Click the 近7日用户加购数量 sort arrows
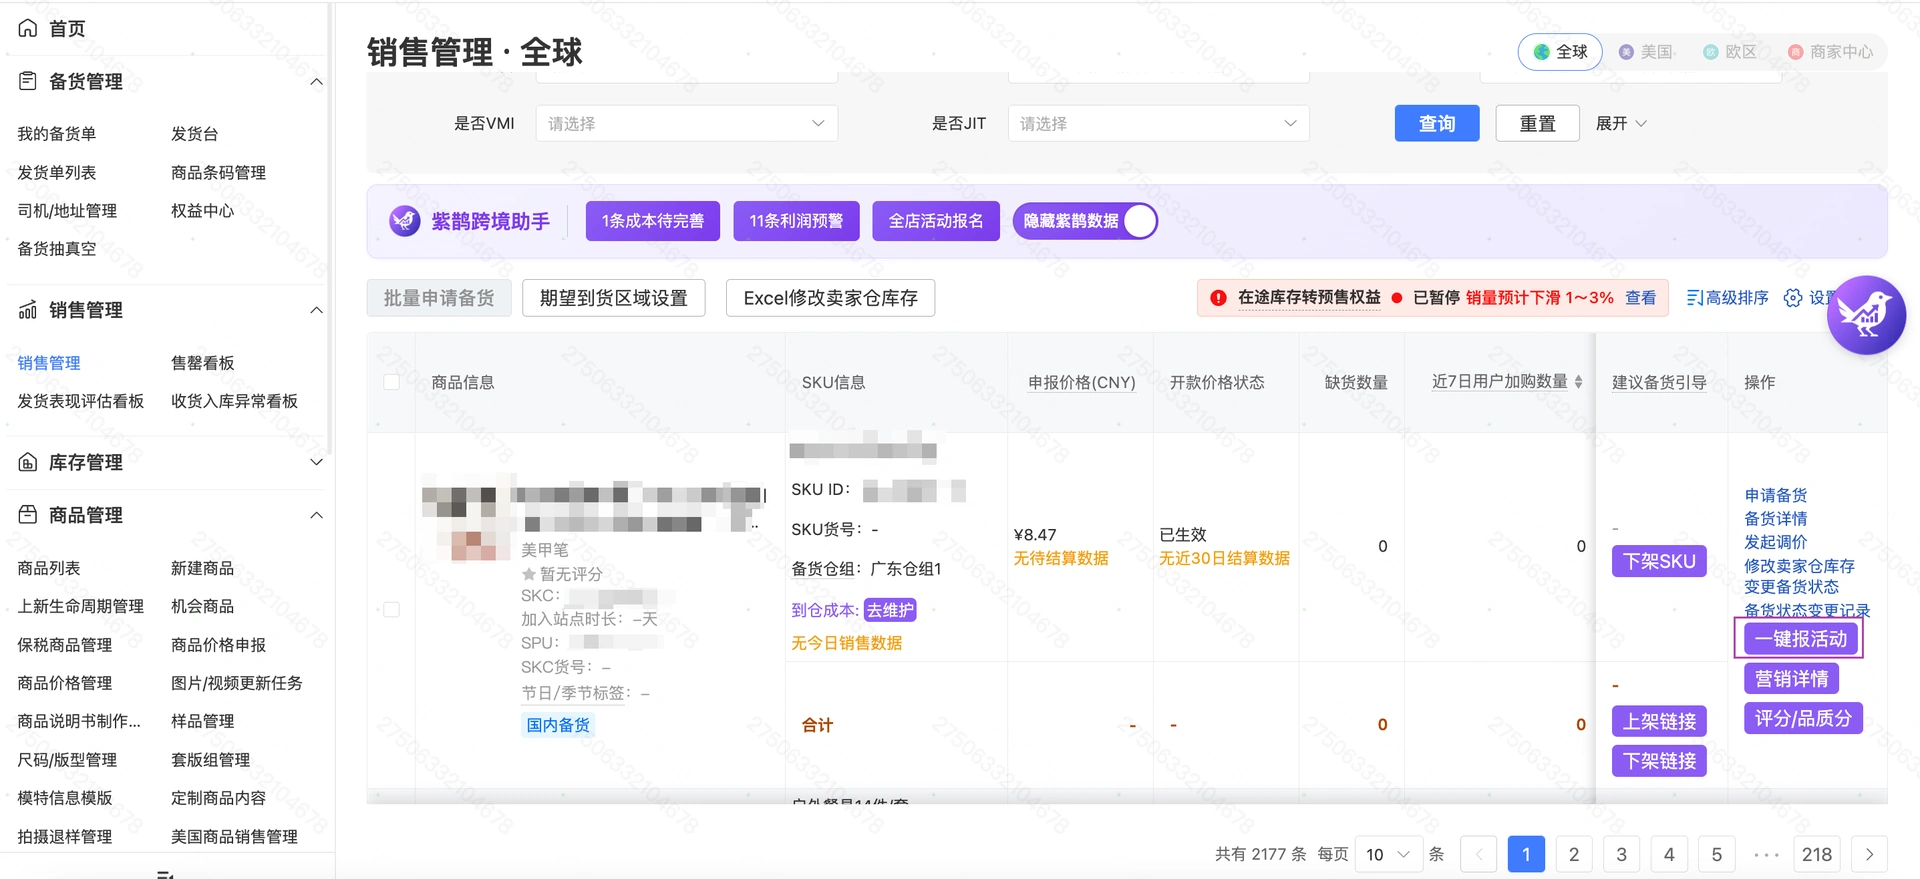This screenshot has width=1920, height=879. [1578, 382]
